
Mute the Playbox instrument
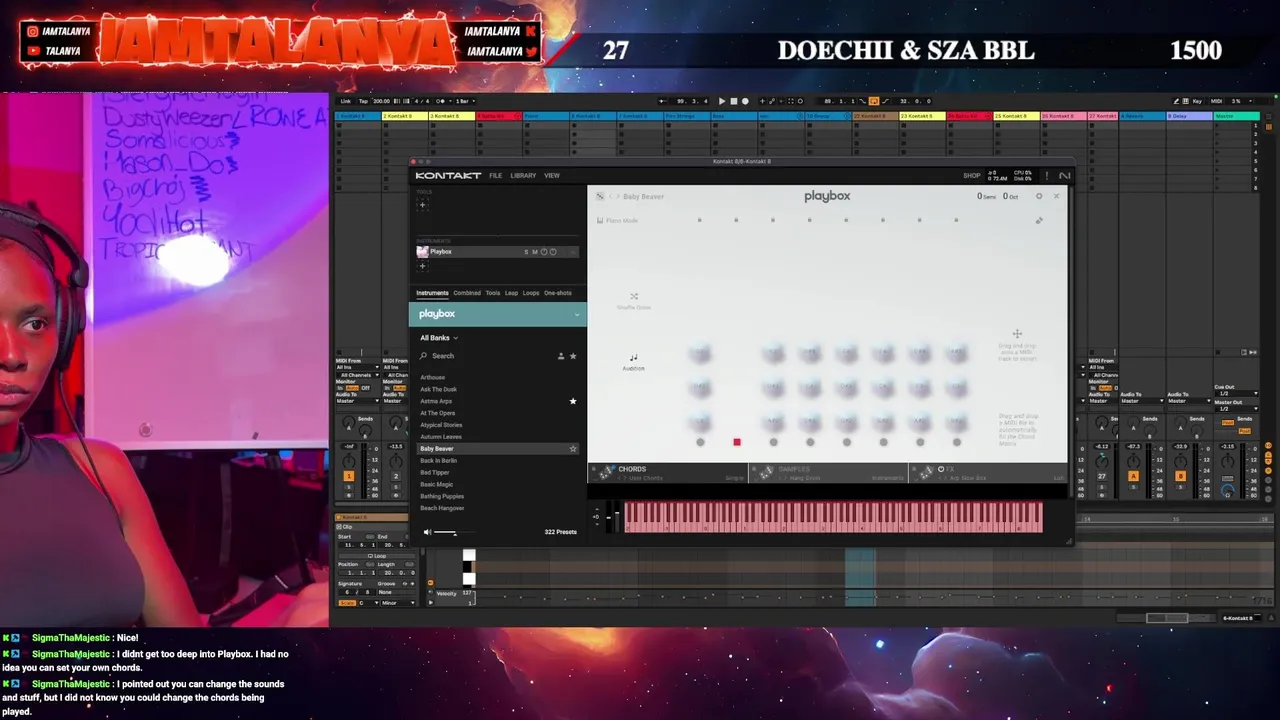pyautogui.click(x=535, y=252)
